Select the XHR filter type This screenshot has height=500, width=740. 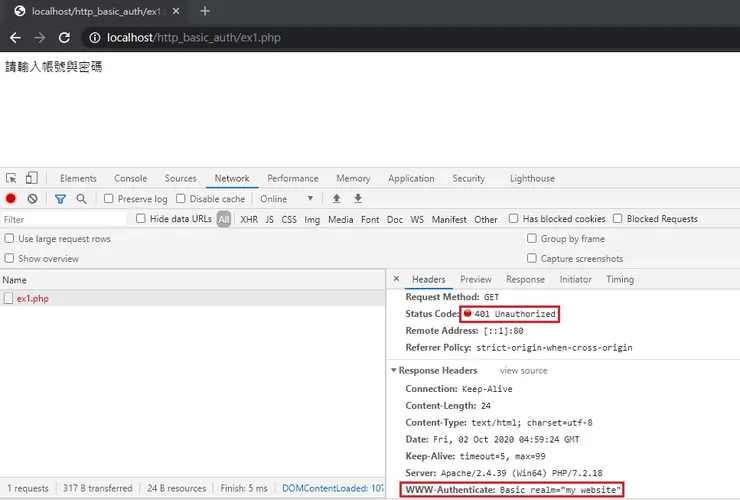(x=249, y=219)
